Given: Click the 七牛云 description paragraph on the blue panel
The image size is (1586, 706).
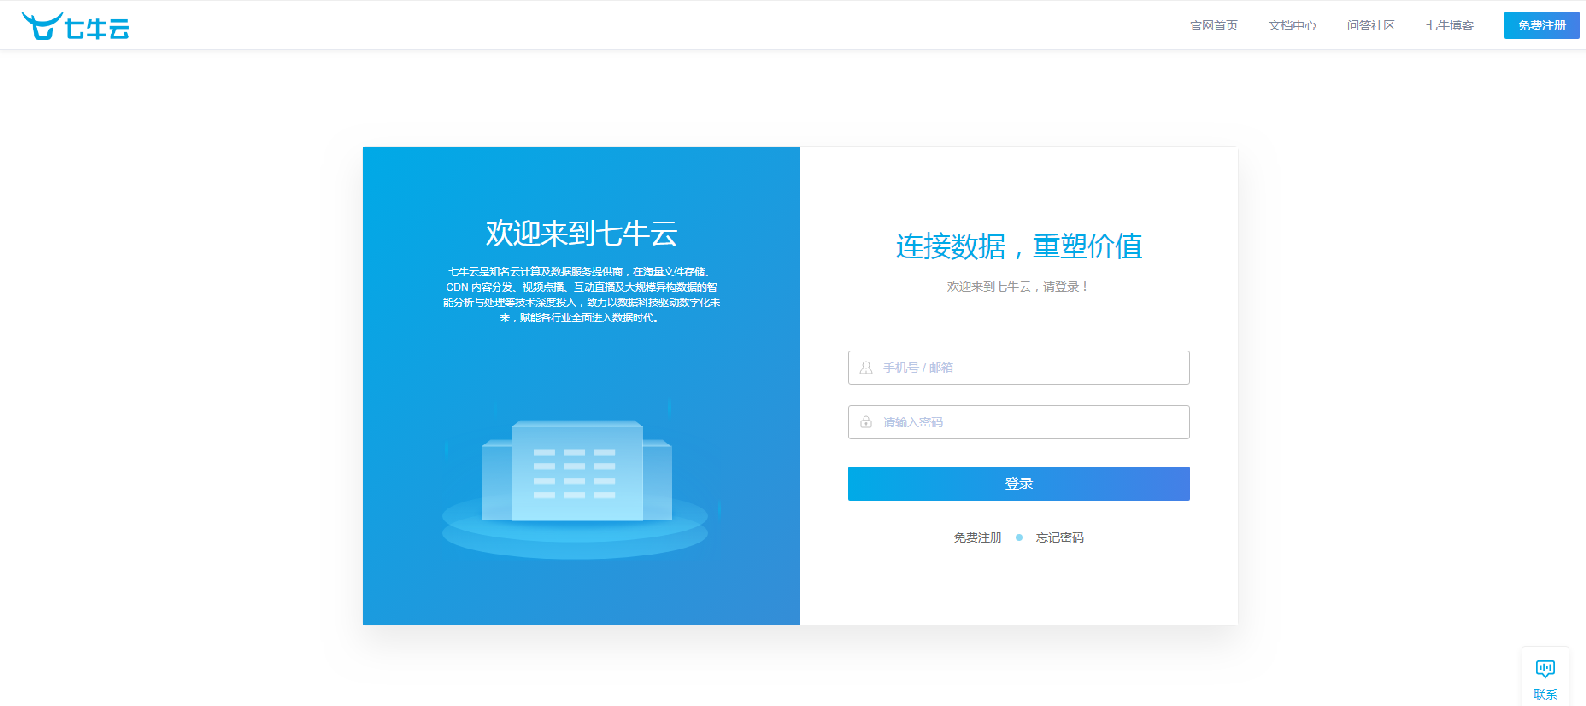Looking at the screenshot, I should point(581,294).
